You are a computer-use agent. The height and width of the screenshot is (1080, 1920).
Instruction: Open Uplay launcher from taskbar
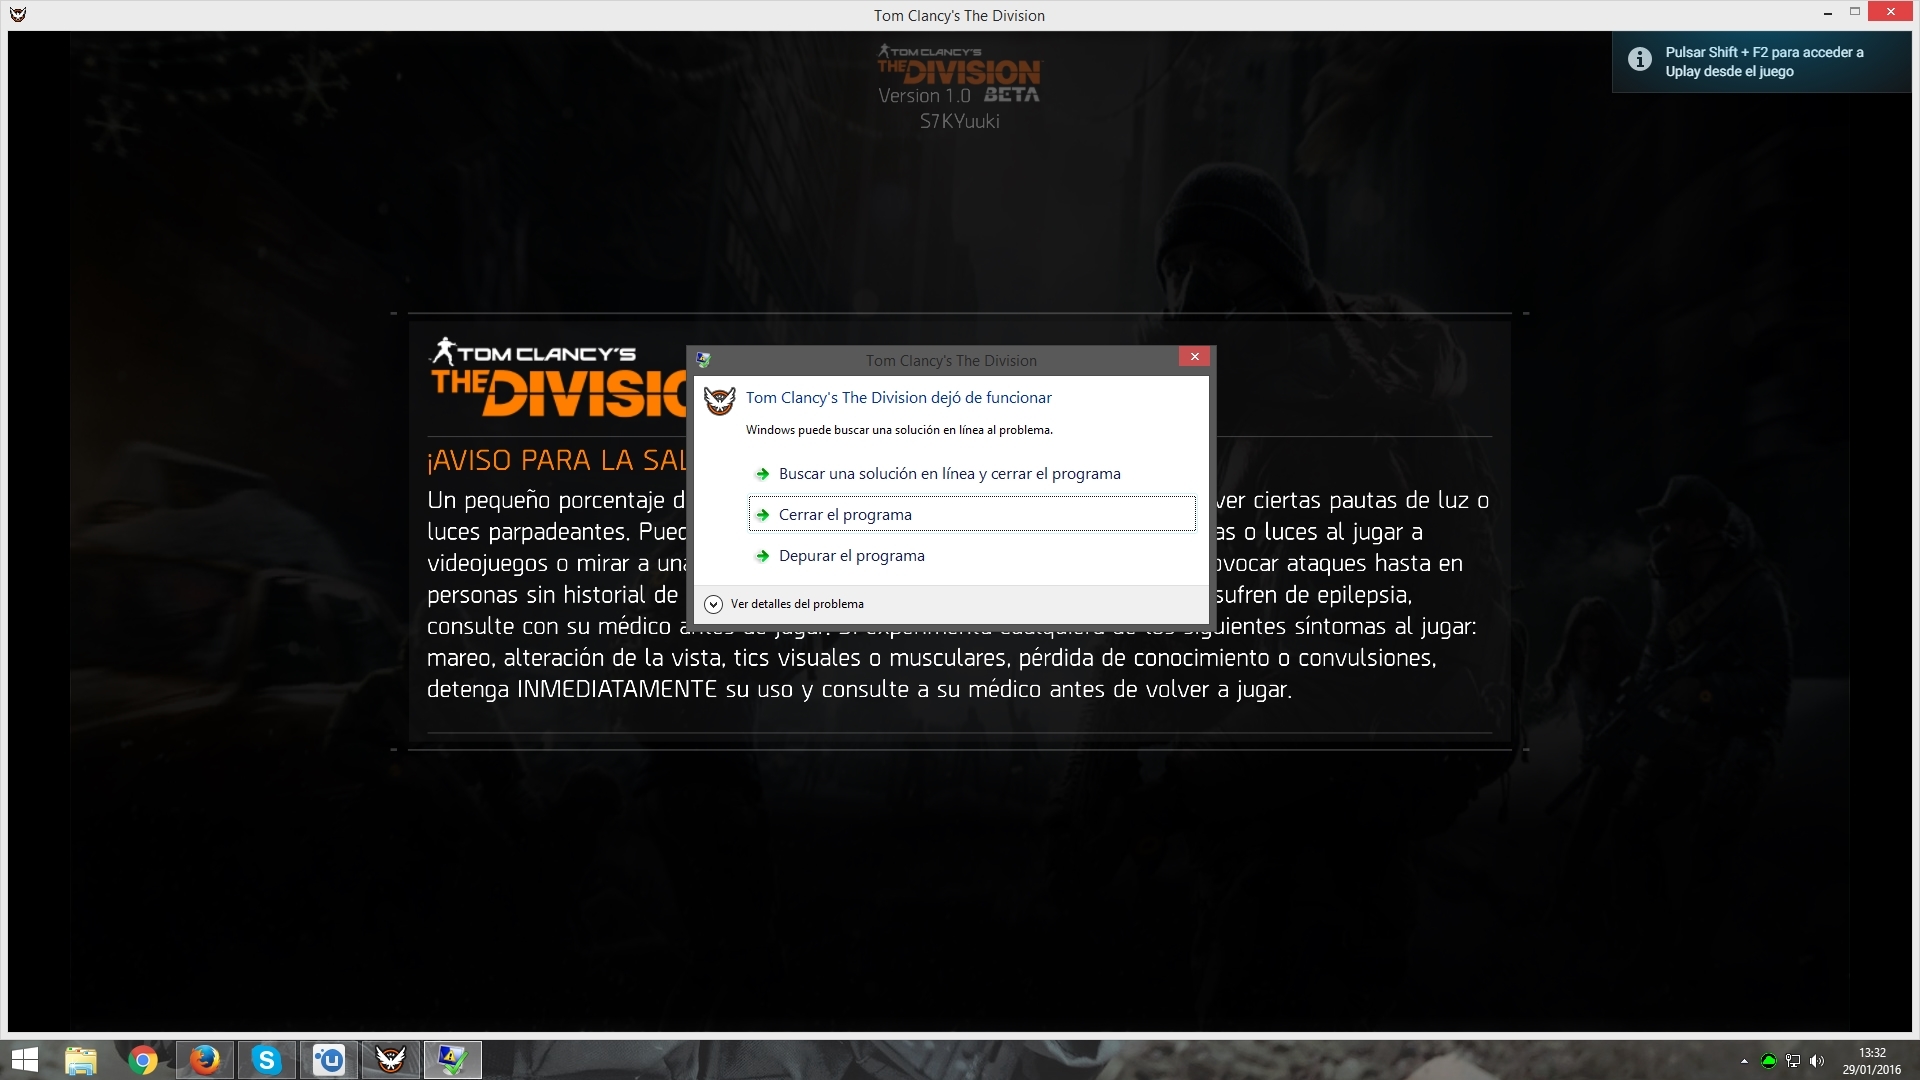pyautogui.click(x=329, y=1060)
